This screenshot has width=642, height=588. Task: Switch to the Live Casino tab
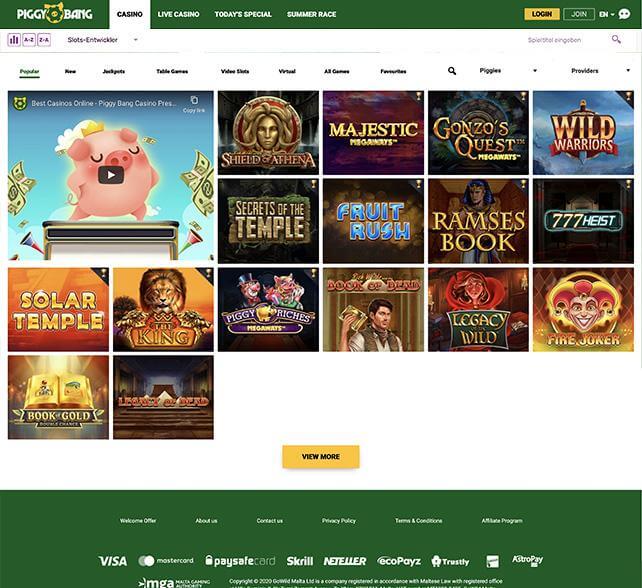coord(179,14)
